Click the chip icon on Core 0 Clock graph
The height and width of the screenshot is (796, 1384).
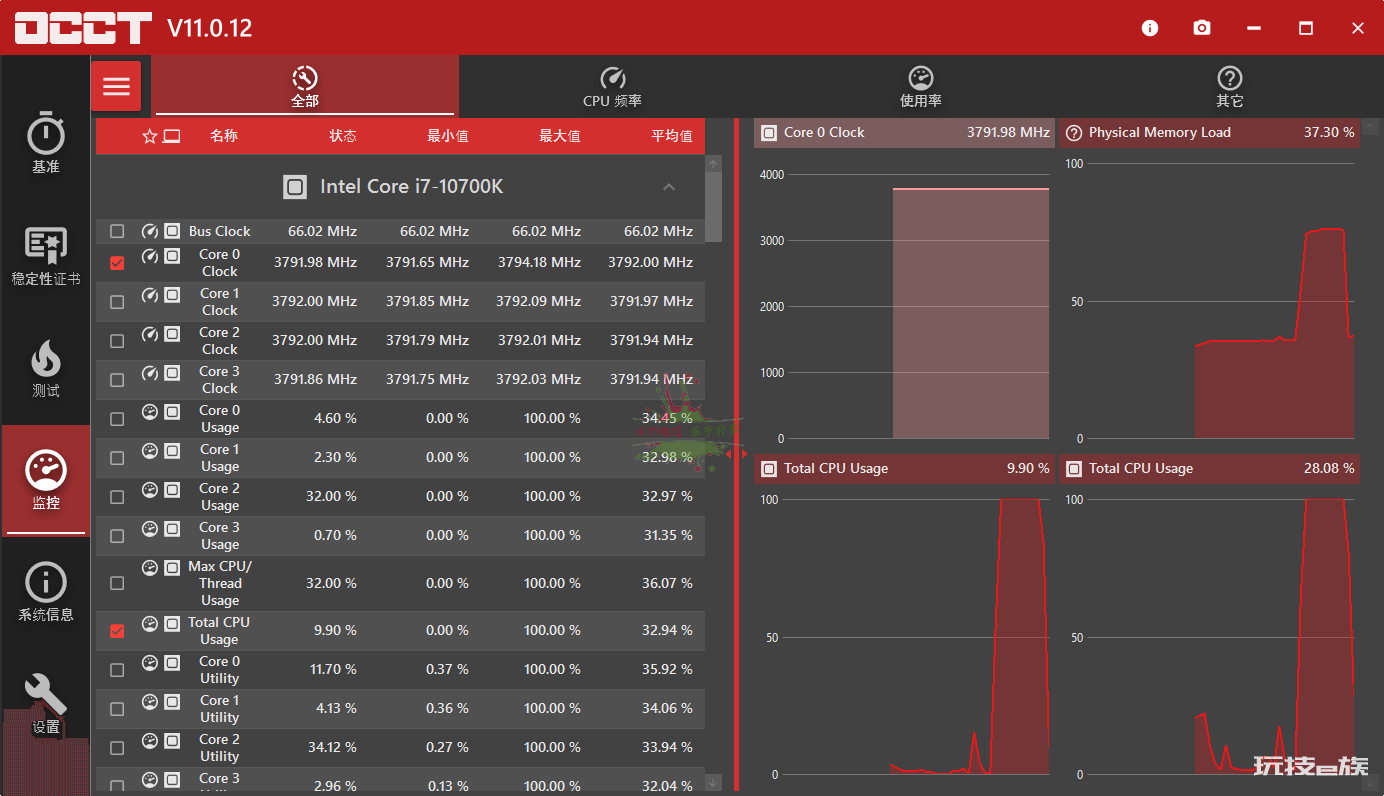(769, 132)
